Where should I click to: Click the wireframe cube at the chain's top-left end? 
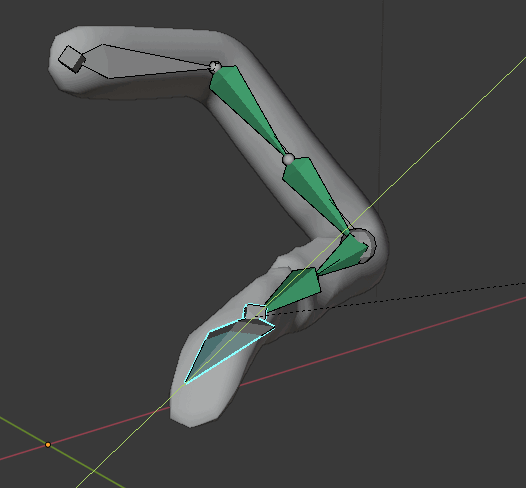(72, 59)
